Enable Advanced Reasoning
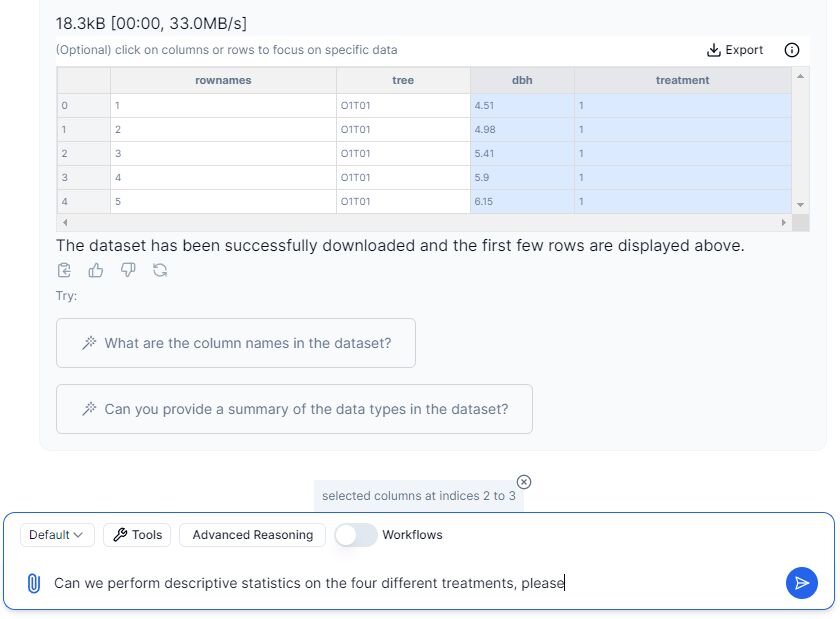Screen dimensions: 840x619 pos(252,535)
